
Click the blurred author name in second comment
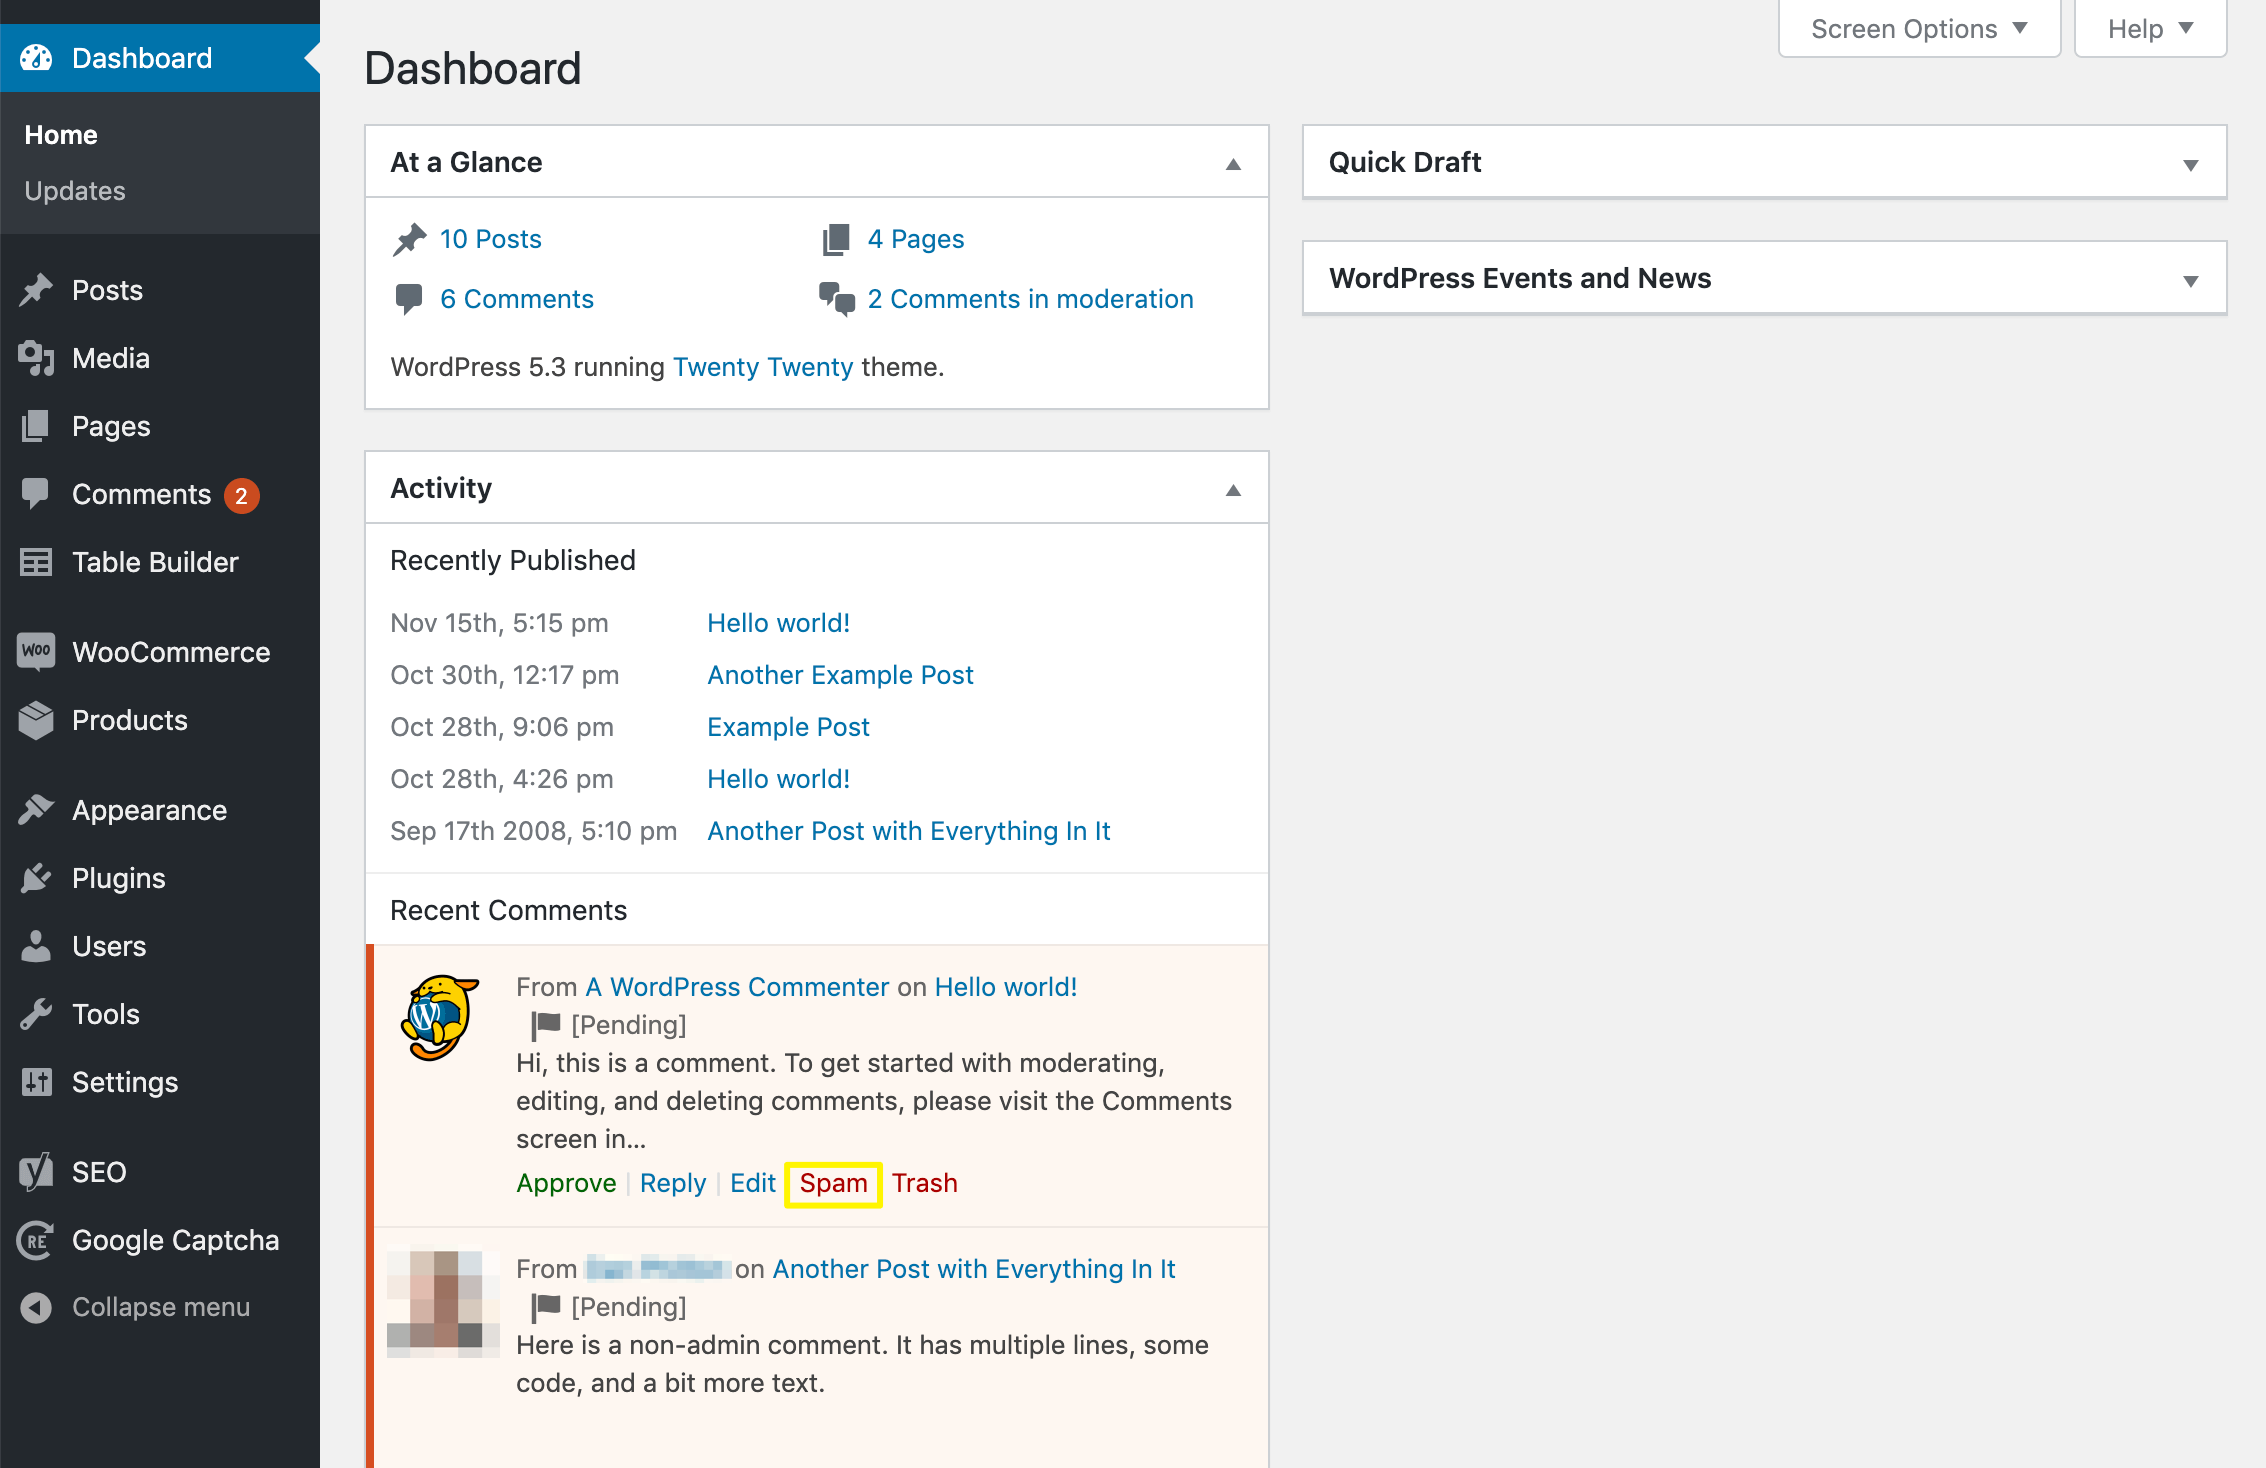[656, 1269]
